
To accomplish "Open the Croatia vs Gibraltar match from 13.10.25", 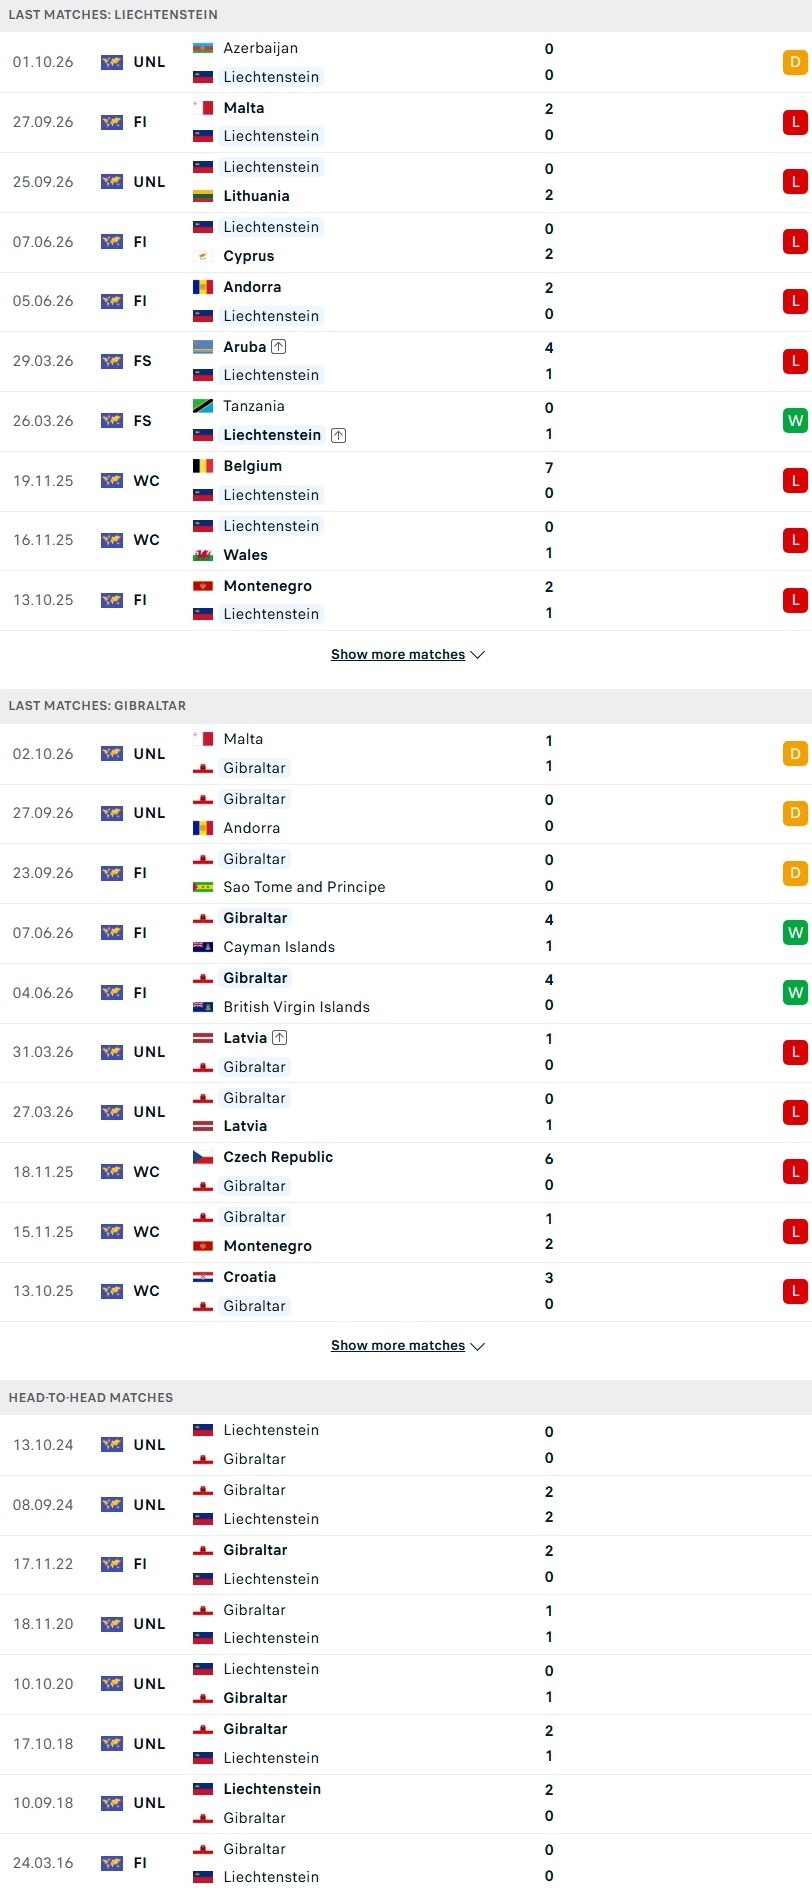I will pyautogui.click(x=406, y=1292).
